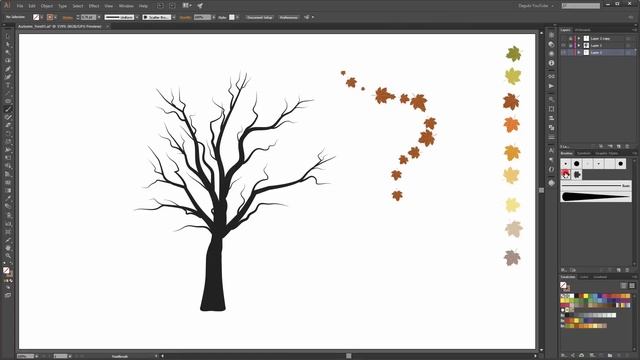Open the Window menu
640x360 pixels.
(x=126, y=6)
